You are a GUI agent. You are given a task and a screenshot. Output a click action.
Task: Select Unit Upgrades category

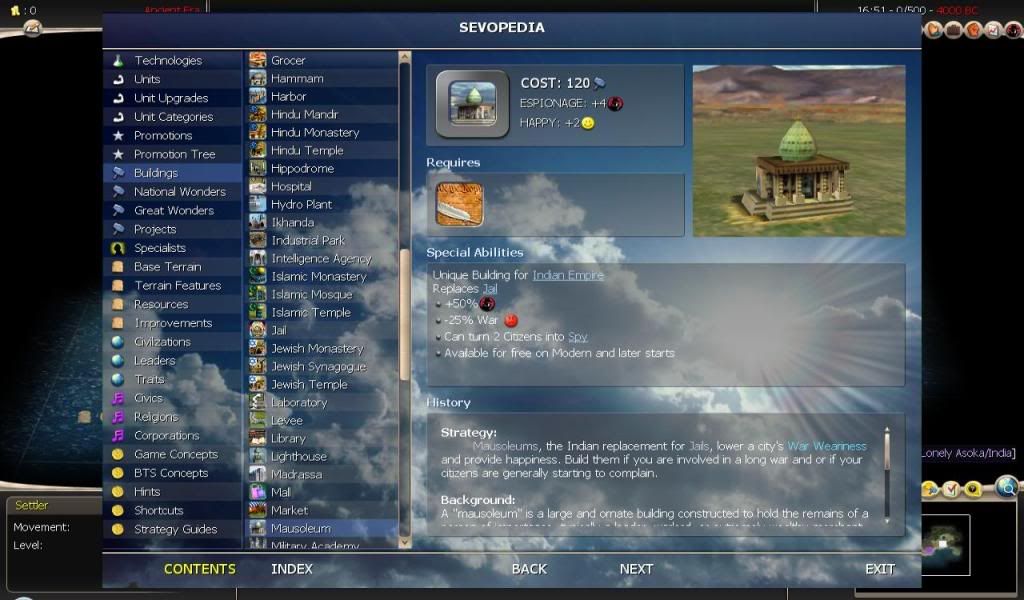pyautogui.click(x=172, y=98)
